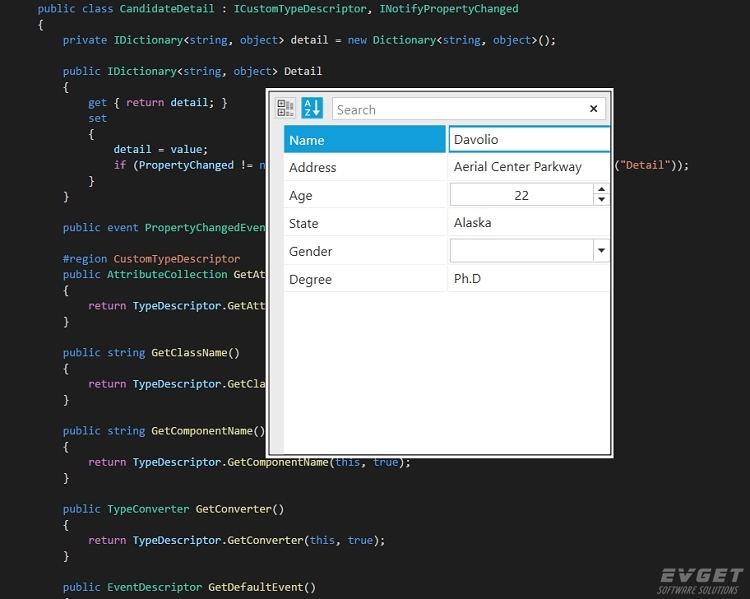Select the State property row label
The width and height of the screenshot is (750, 599).
[x=364, y=223]
